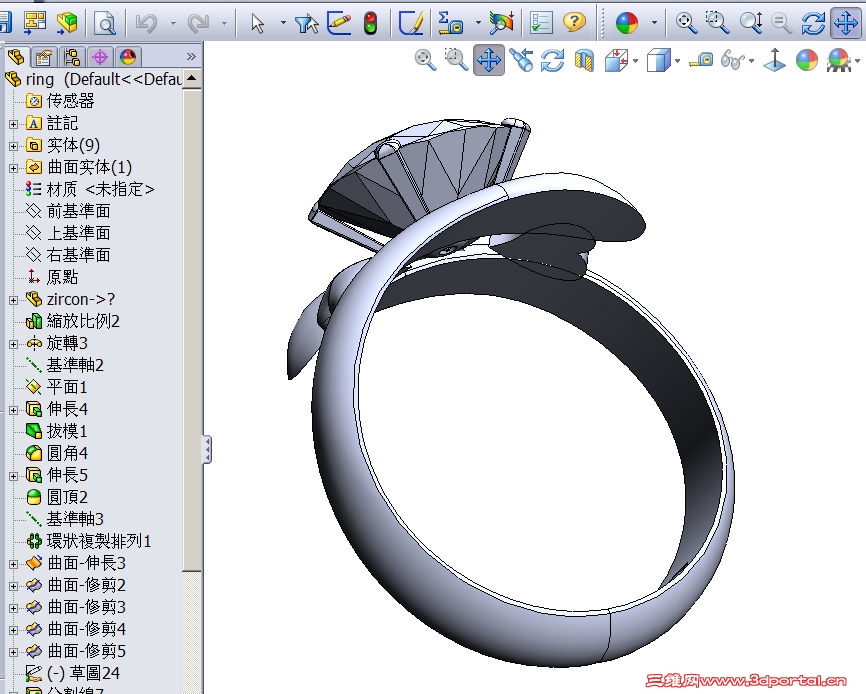
Task: Open the View Orientation dropdown arrow
Action: (x=636, y=61)
